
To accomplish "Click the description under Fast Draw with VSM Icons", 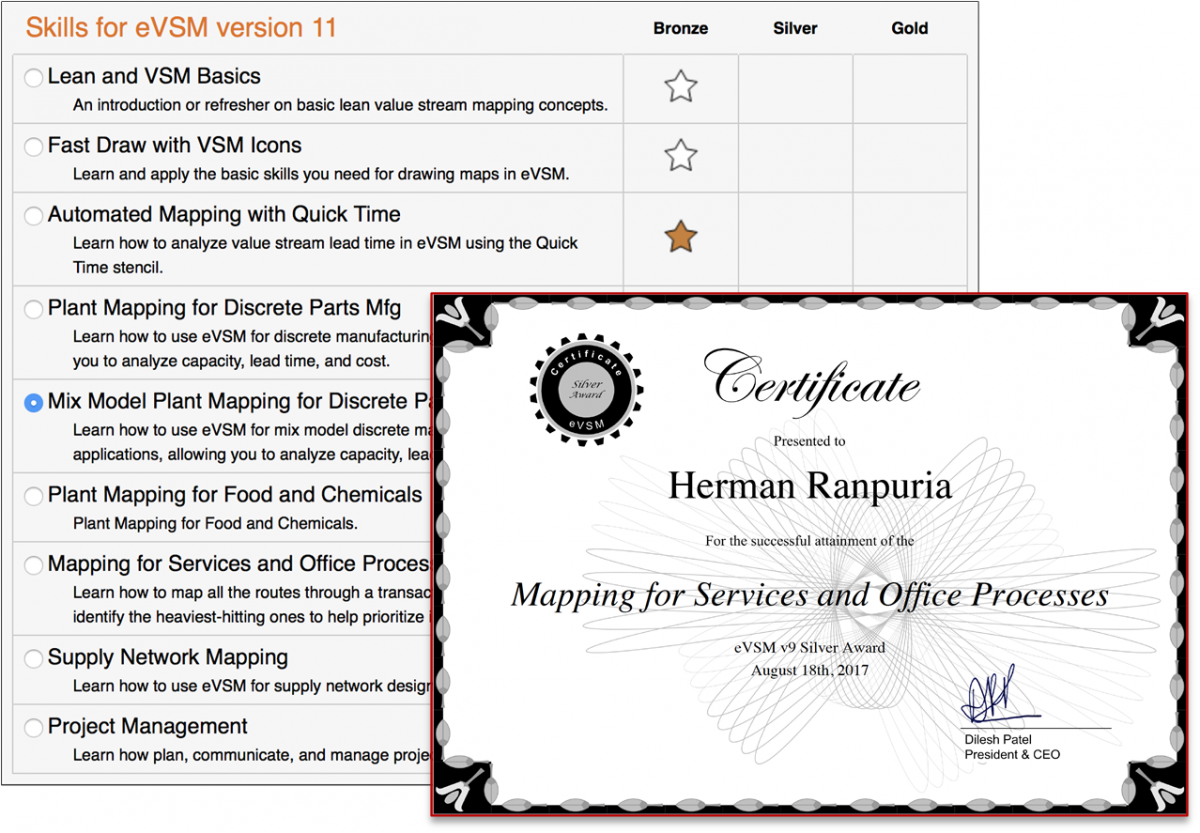I will click(321, 174).
